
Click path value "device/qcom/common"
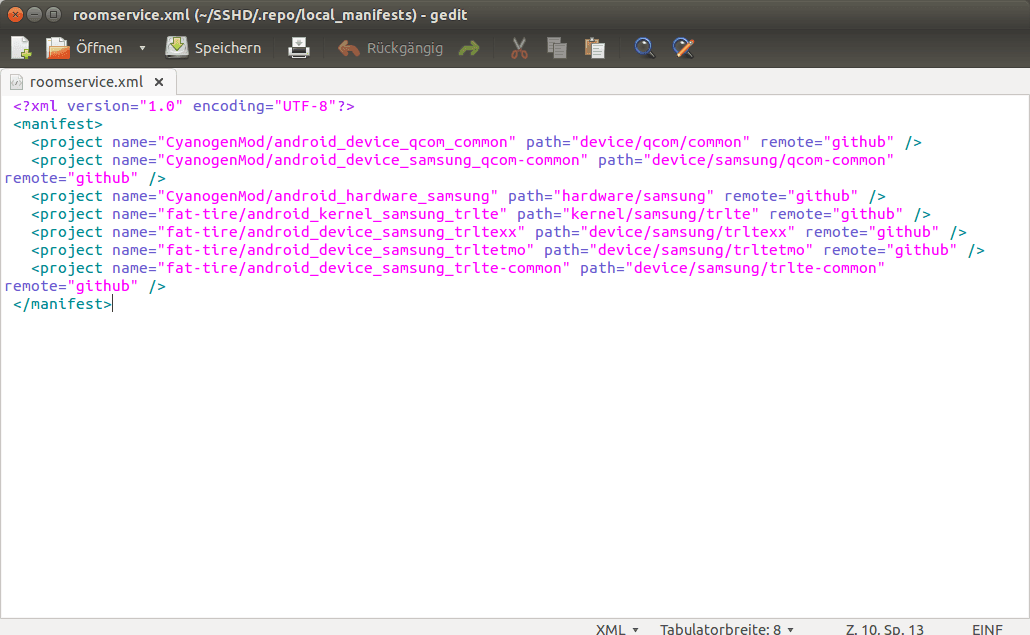click(660, 142)
